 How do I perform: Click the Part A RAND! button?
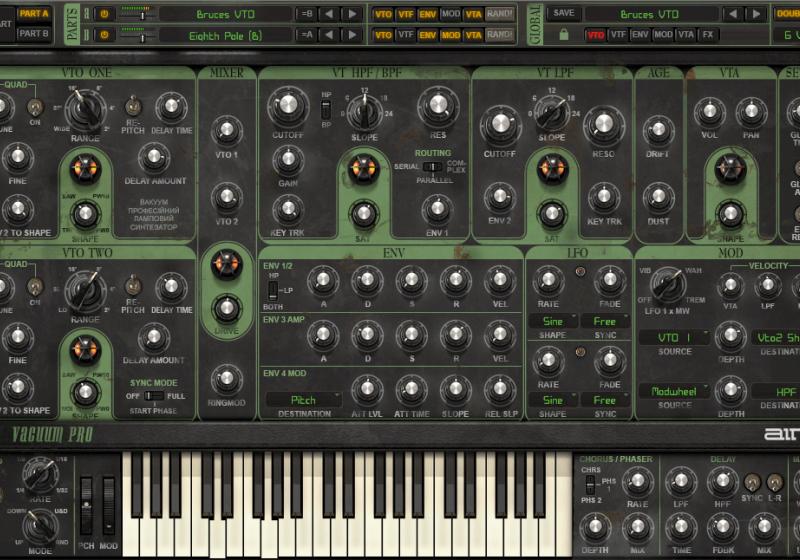[x=500, y=14]
